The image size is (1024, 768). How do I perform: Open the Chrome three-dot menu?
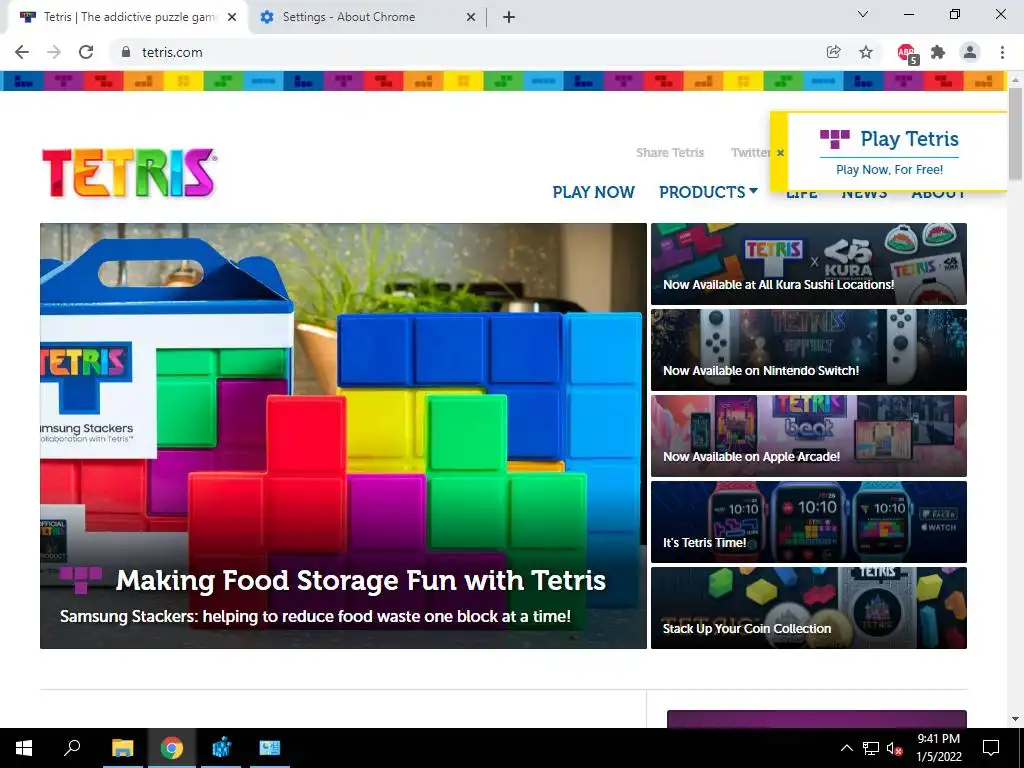tap(1002, 52)
